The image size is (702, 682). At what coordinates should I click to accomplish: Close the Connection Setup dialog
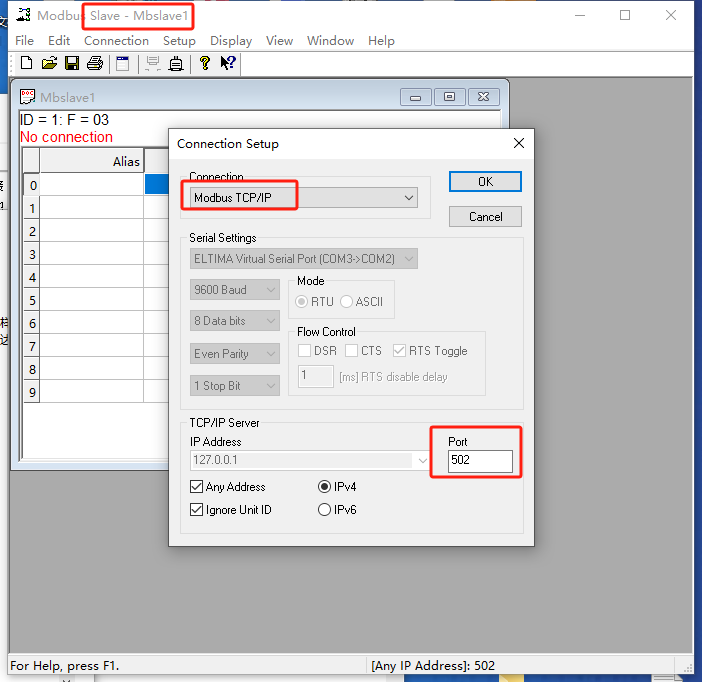[x=518, y=143]
